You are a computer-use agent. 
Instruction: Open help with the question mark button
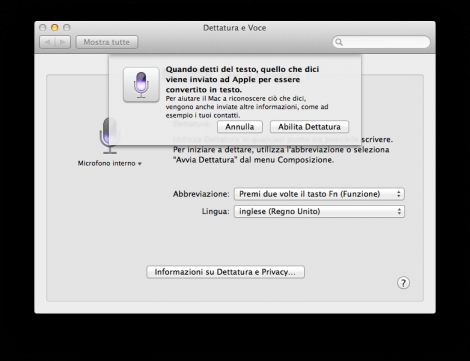point(403,283)
